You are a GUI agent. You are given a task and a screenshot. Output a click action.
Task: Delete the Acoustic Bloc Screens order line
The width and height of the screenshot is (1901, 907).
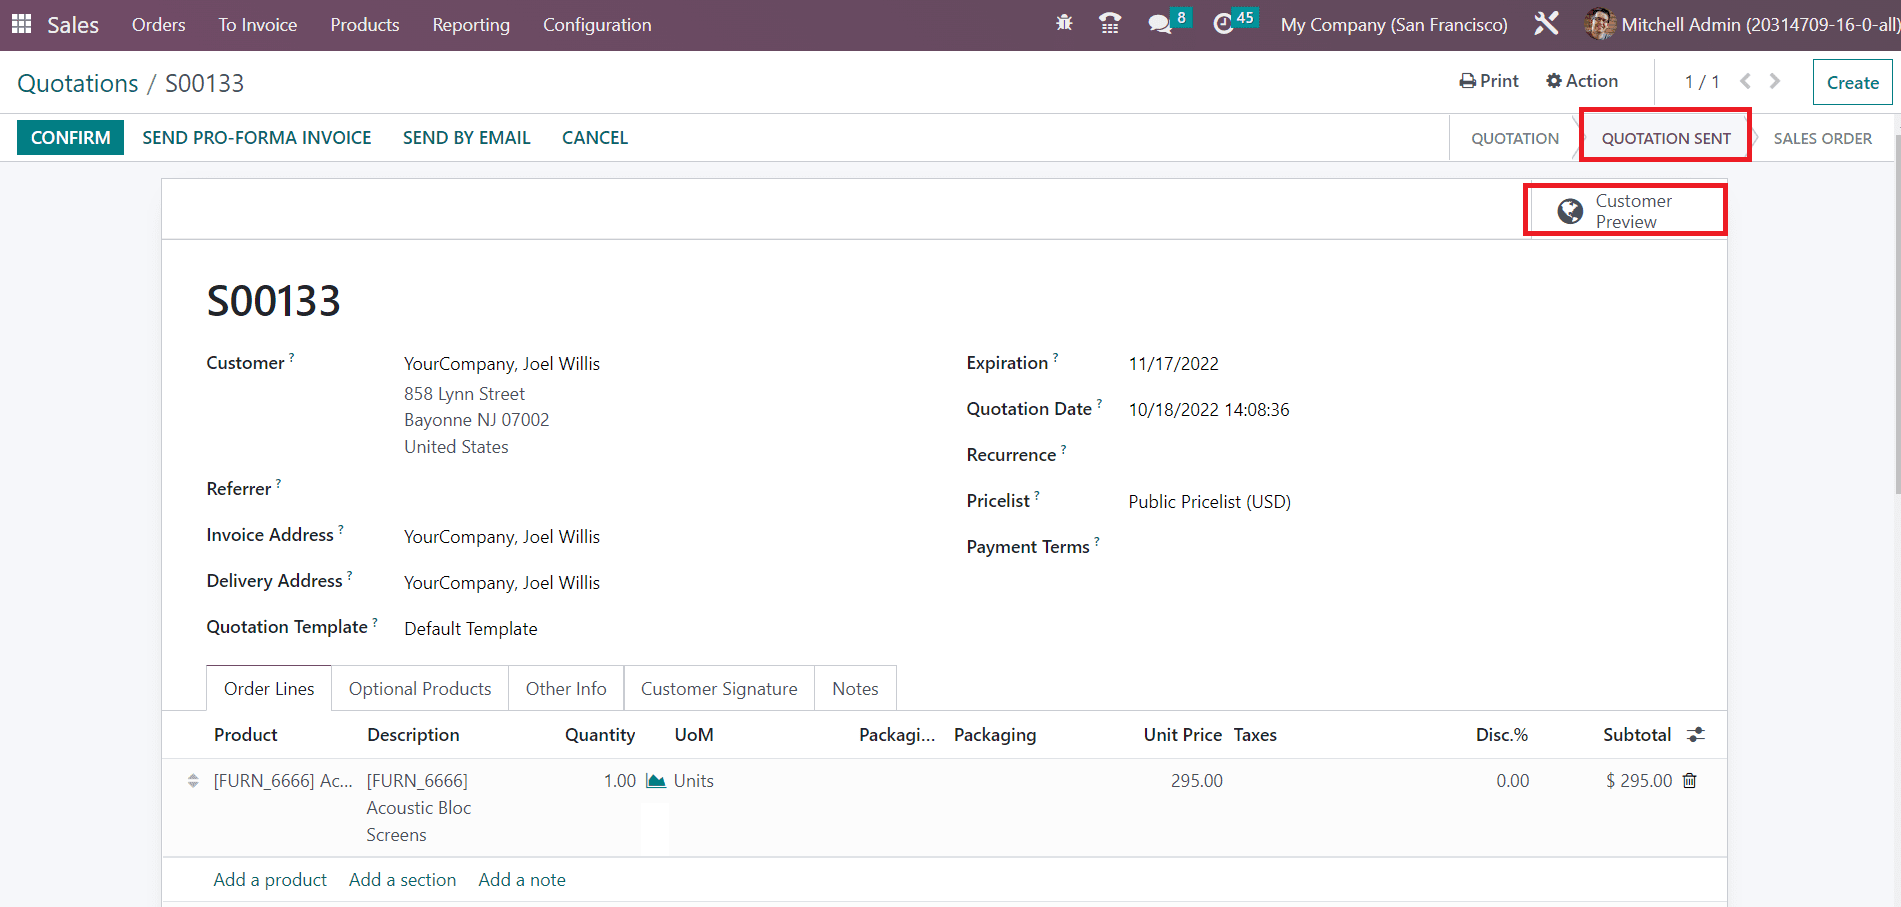pos(1690,781)
